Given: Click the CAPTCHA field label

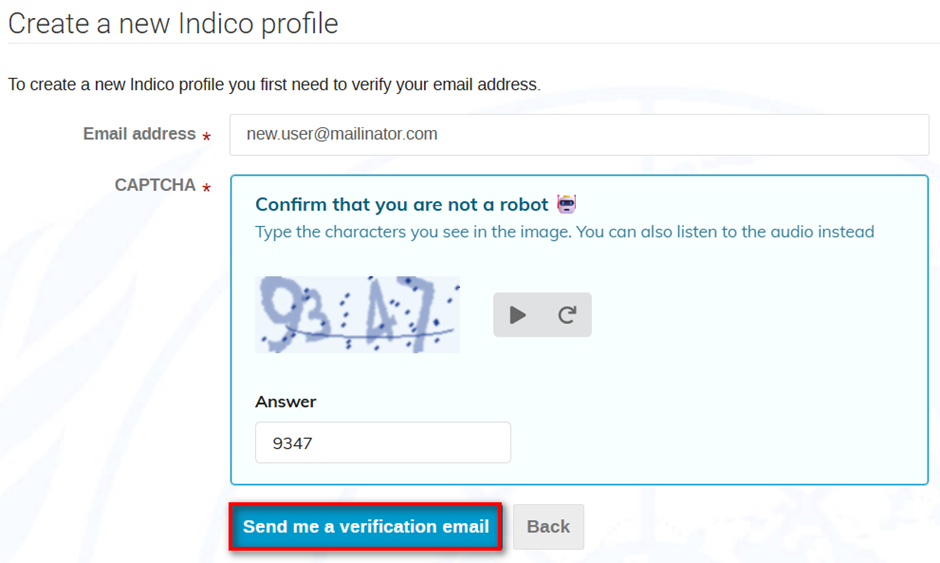Looking at the screenshot, I should click(155, 185).
